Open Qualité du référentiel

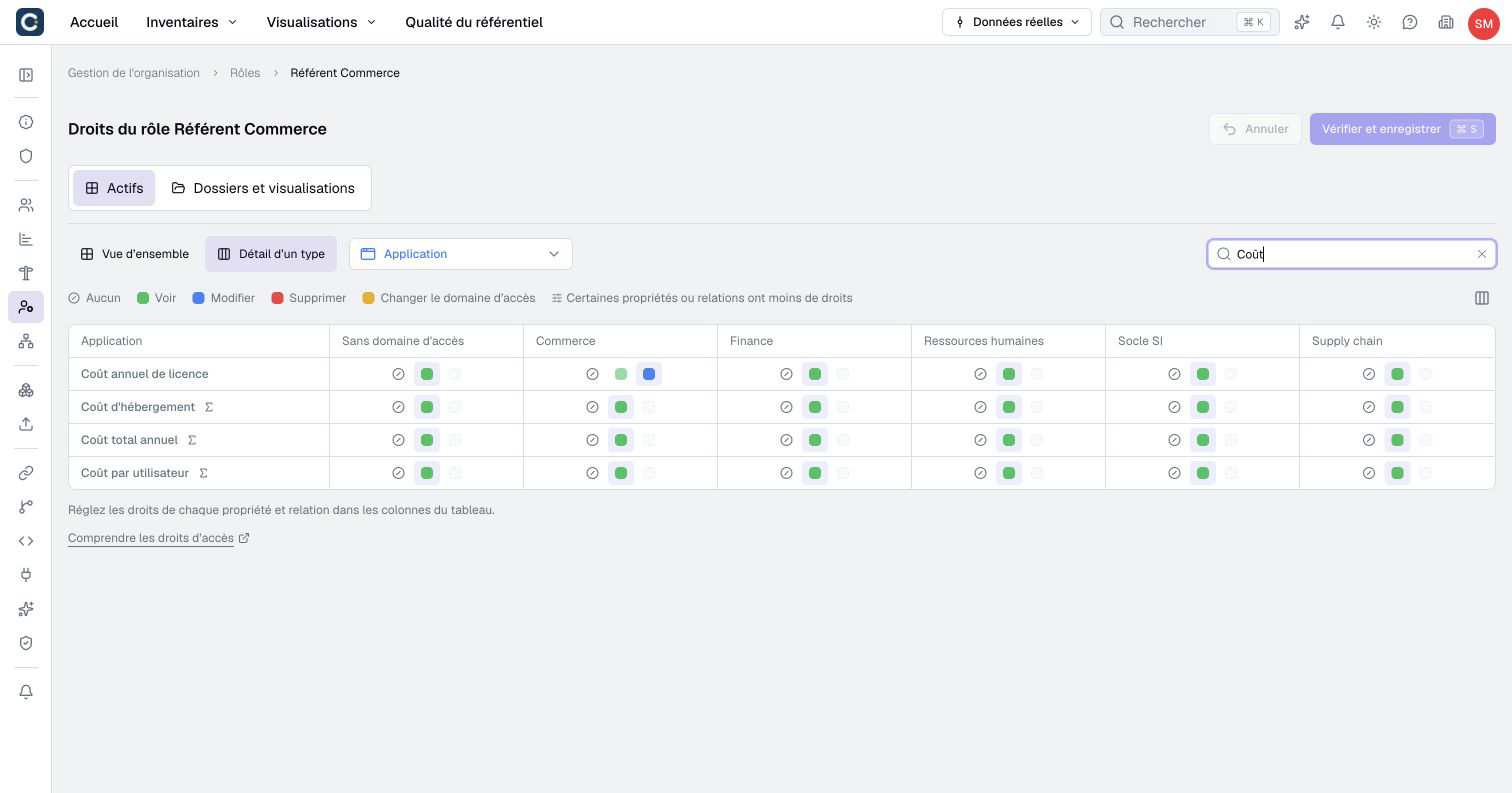click(474, 22)
